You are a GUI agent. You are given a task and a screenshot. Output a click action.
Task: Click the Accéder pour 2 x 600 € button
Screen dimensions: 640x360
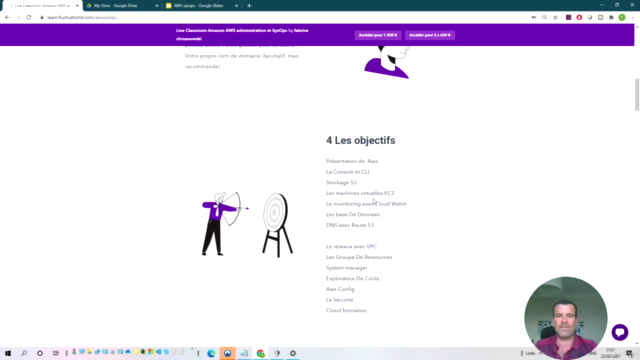click(430, 35)
